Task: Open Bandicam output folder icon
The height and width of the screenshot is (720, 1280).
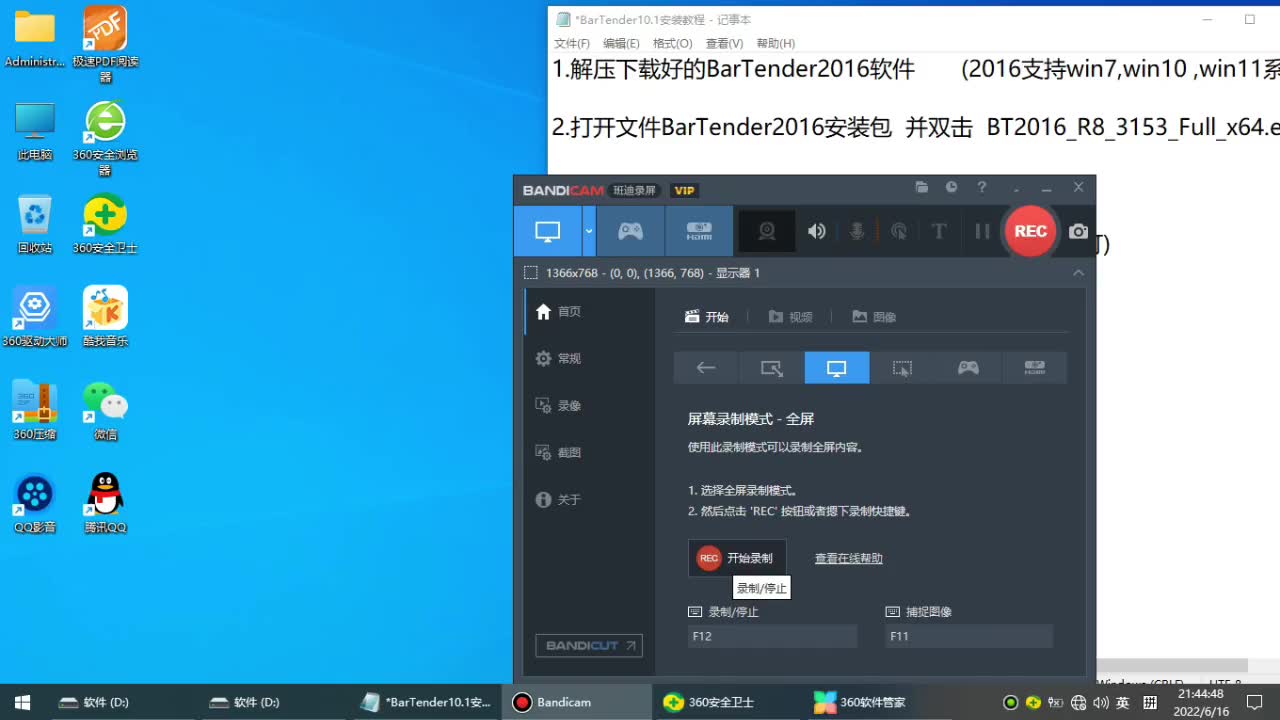Action: click(x=922, y=187)
